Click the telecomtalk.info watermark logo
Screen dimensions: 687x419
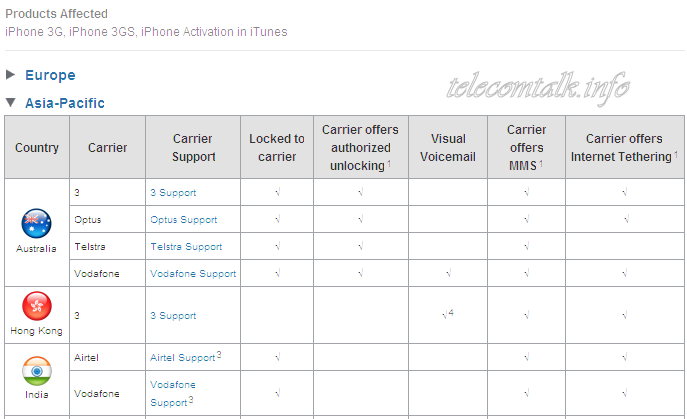click(538, 88)
